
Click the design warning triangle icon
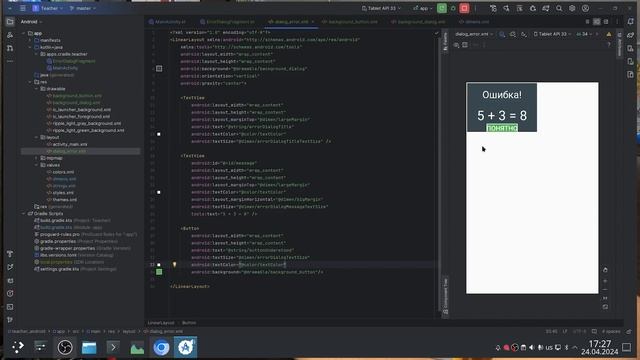[x=609, y=34]
